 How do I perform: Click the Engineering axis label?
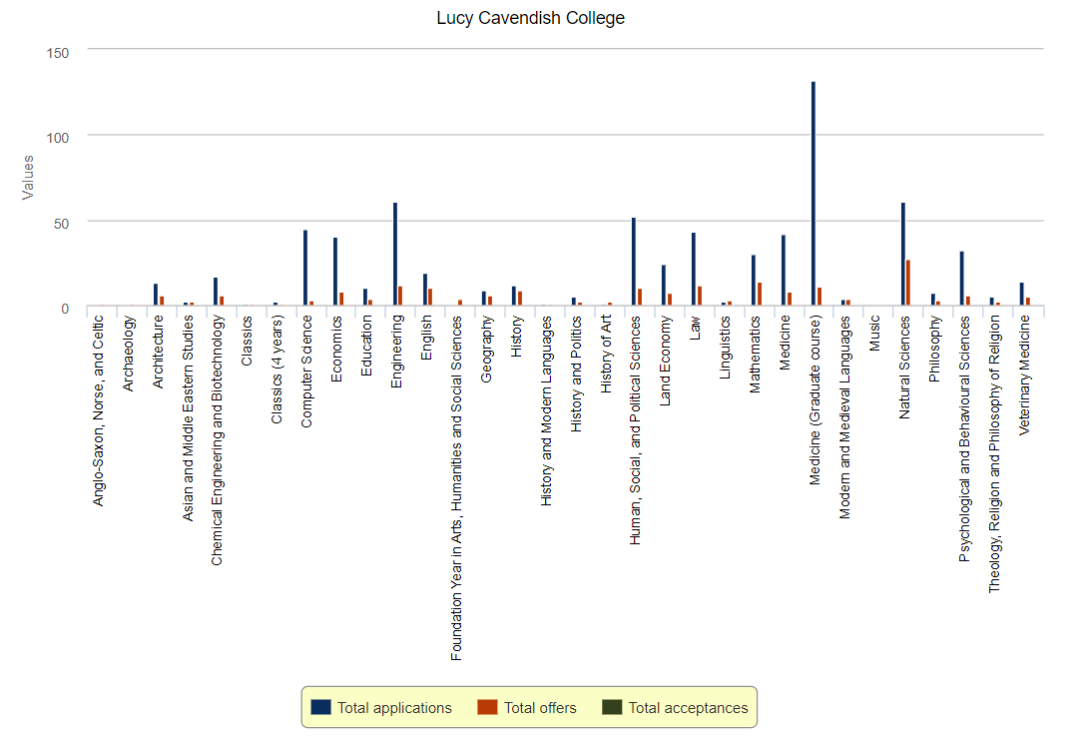point(397,352)
